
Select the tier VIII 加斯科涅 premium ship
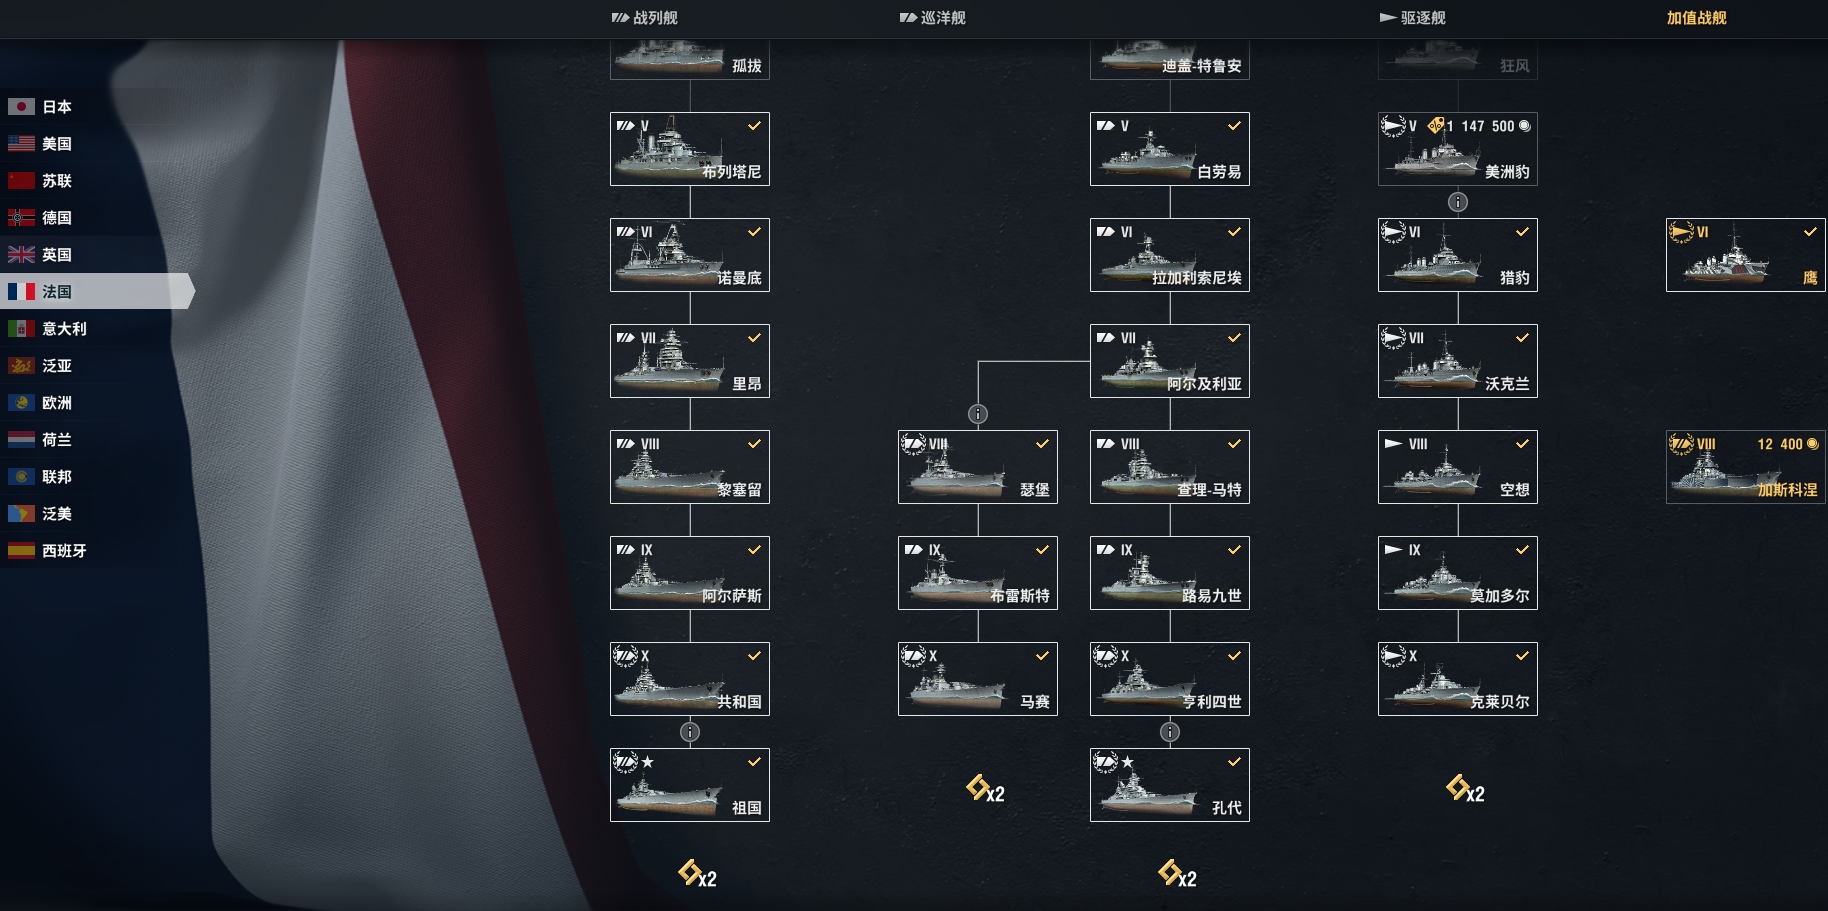[x=1746, y=467]
